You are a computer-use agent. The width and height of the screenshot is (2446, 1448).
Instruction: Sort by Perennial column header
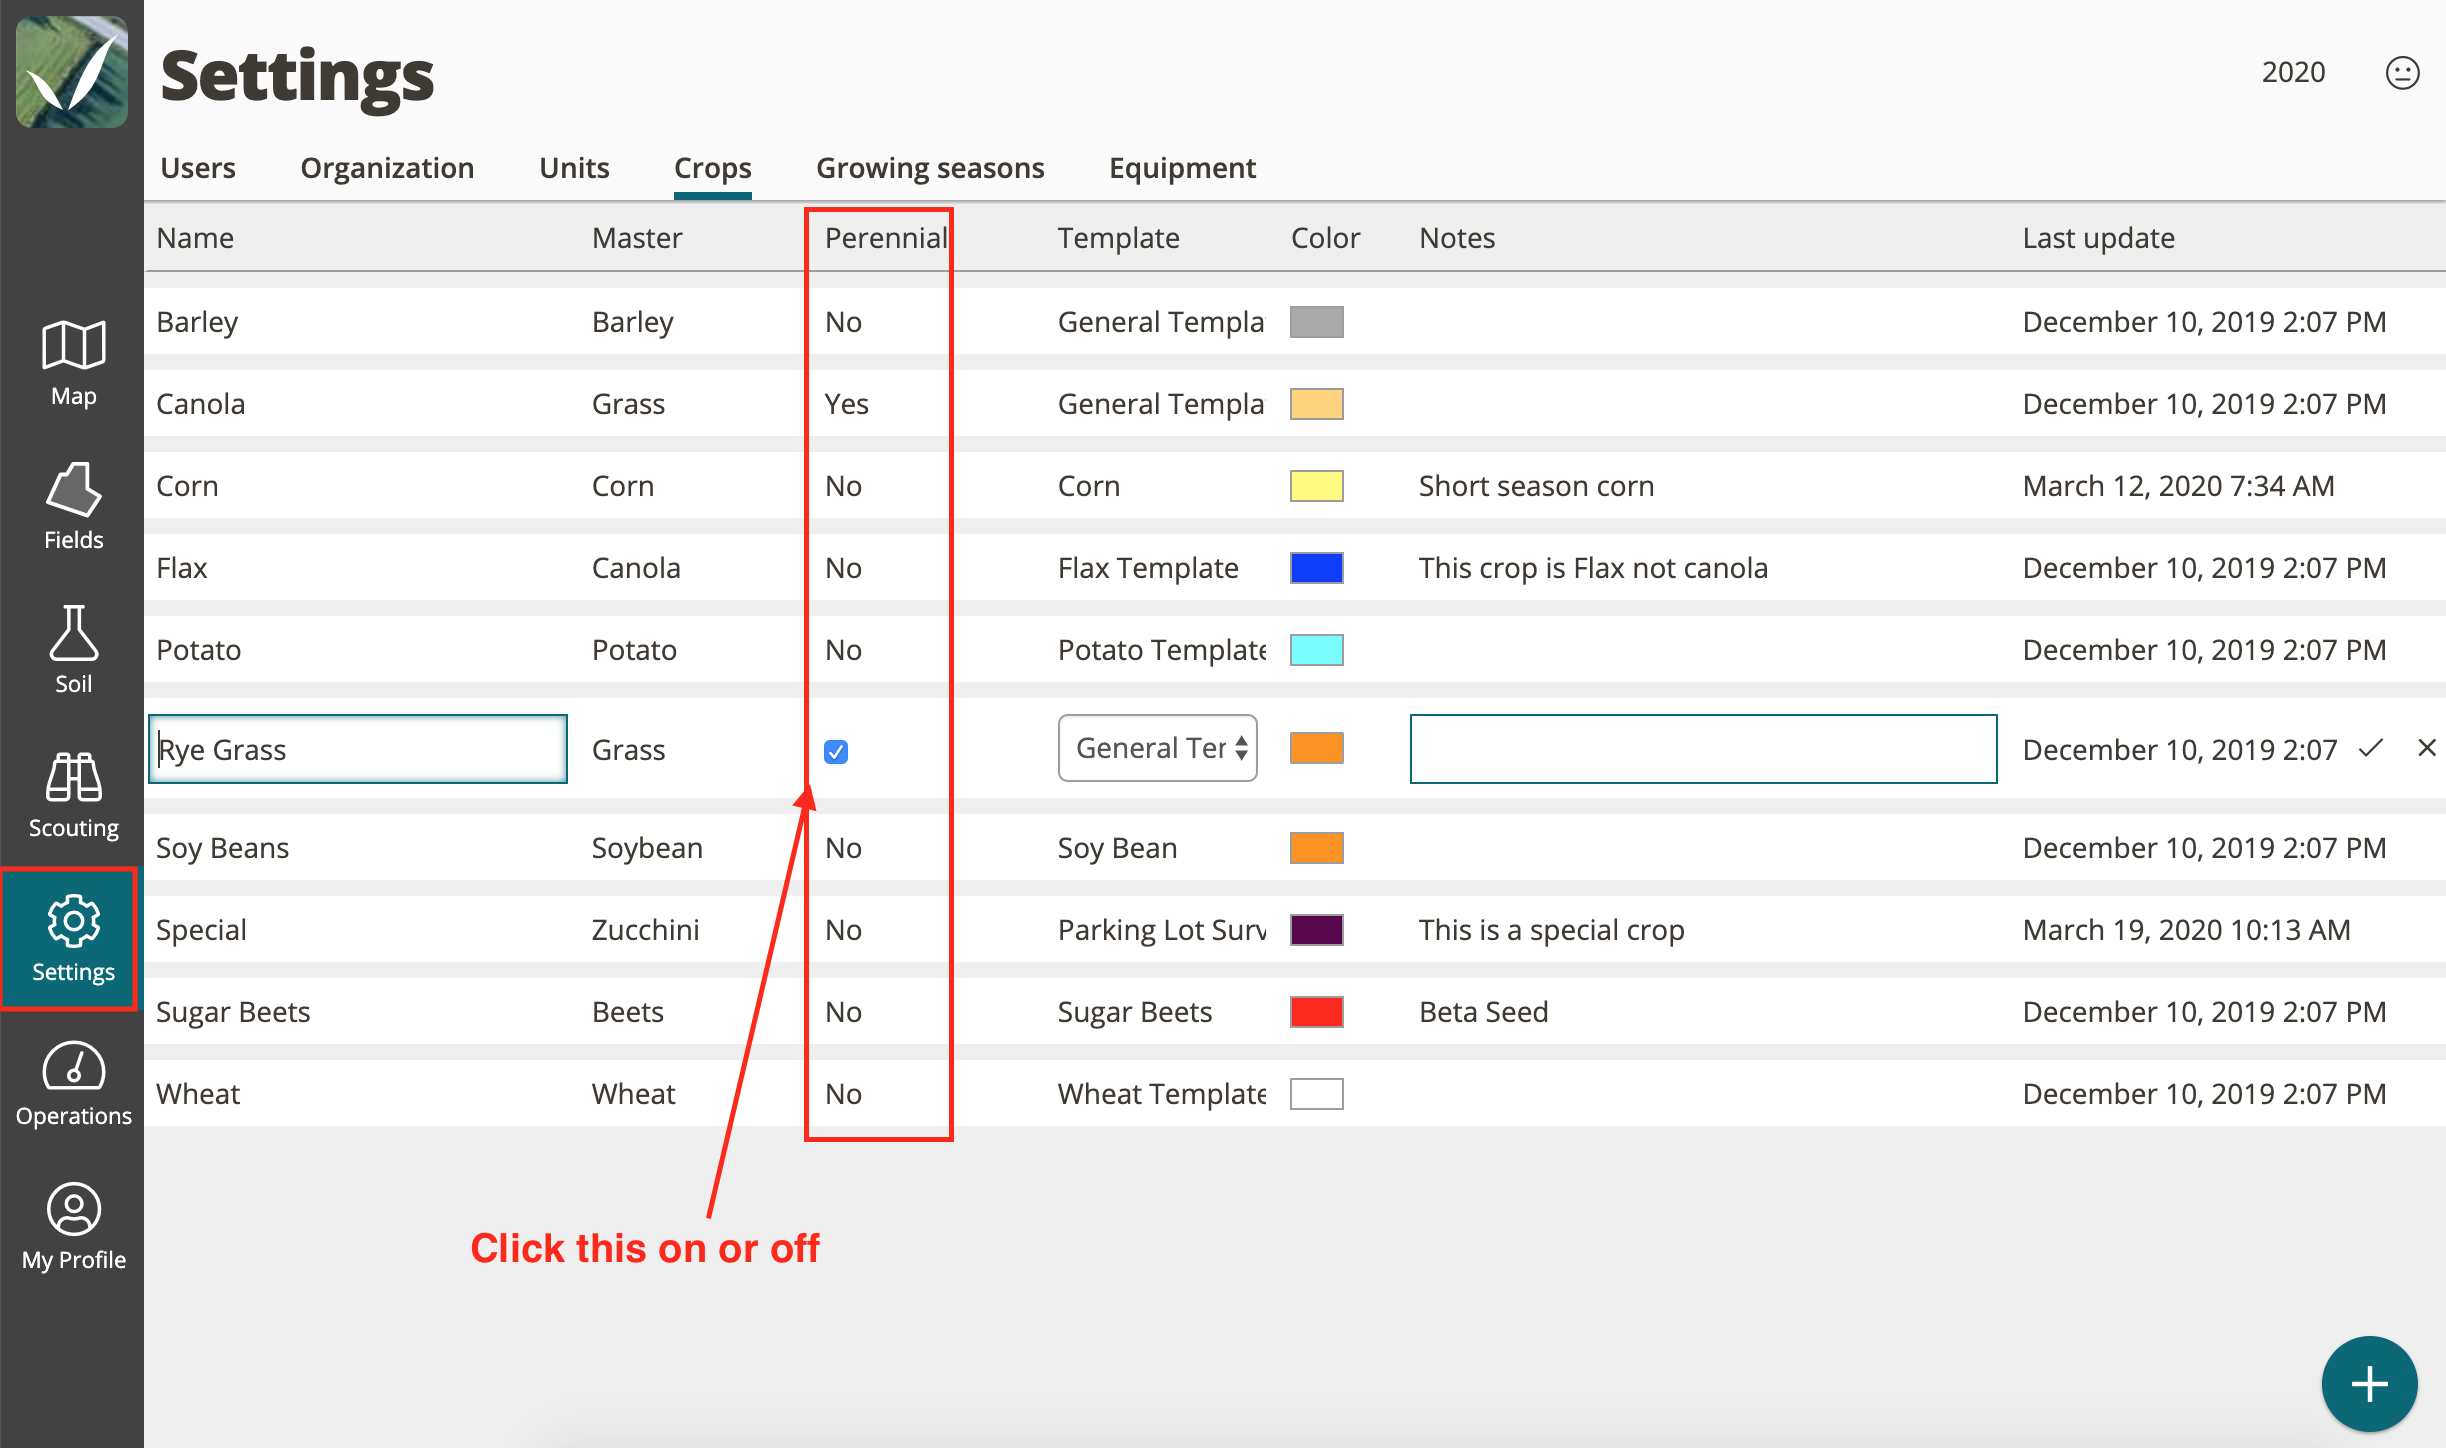click(x=886, y=238)
